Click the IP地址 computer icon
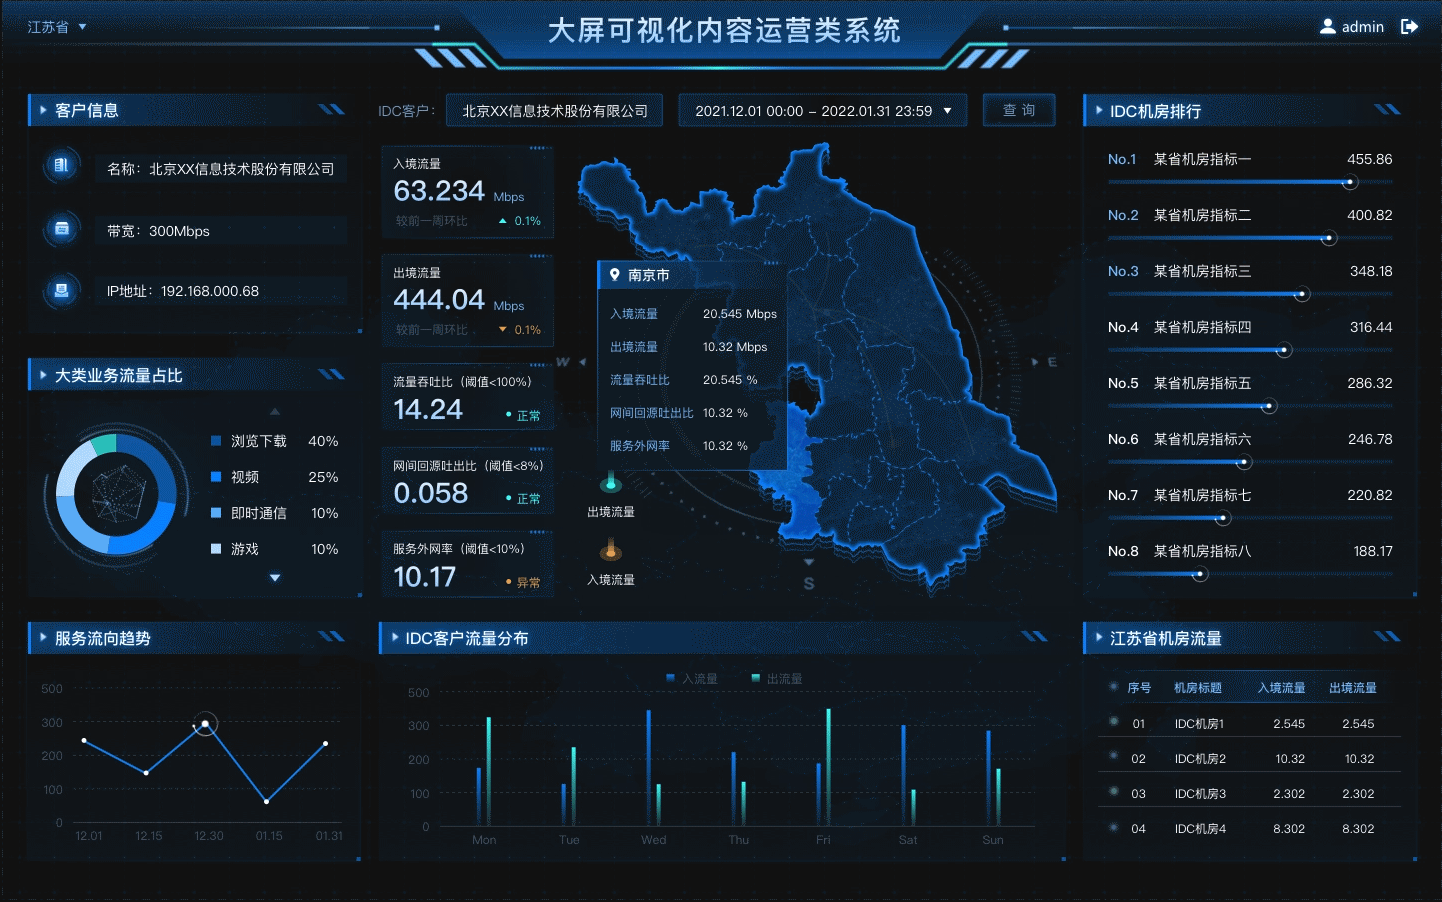1442x902 pixels. coord(62,290)
